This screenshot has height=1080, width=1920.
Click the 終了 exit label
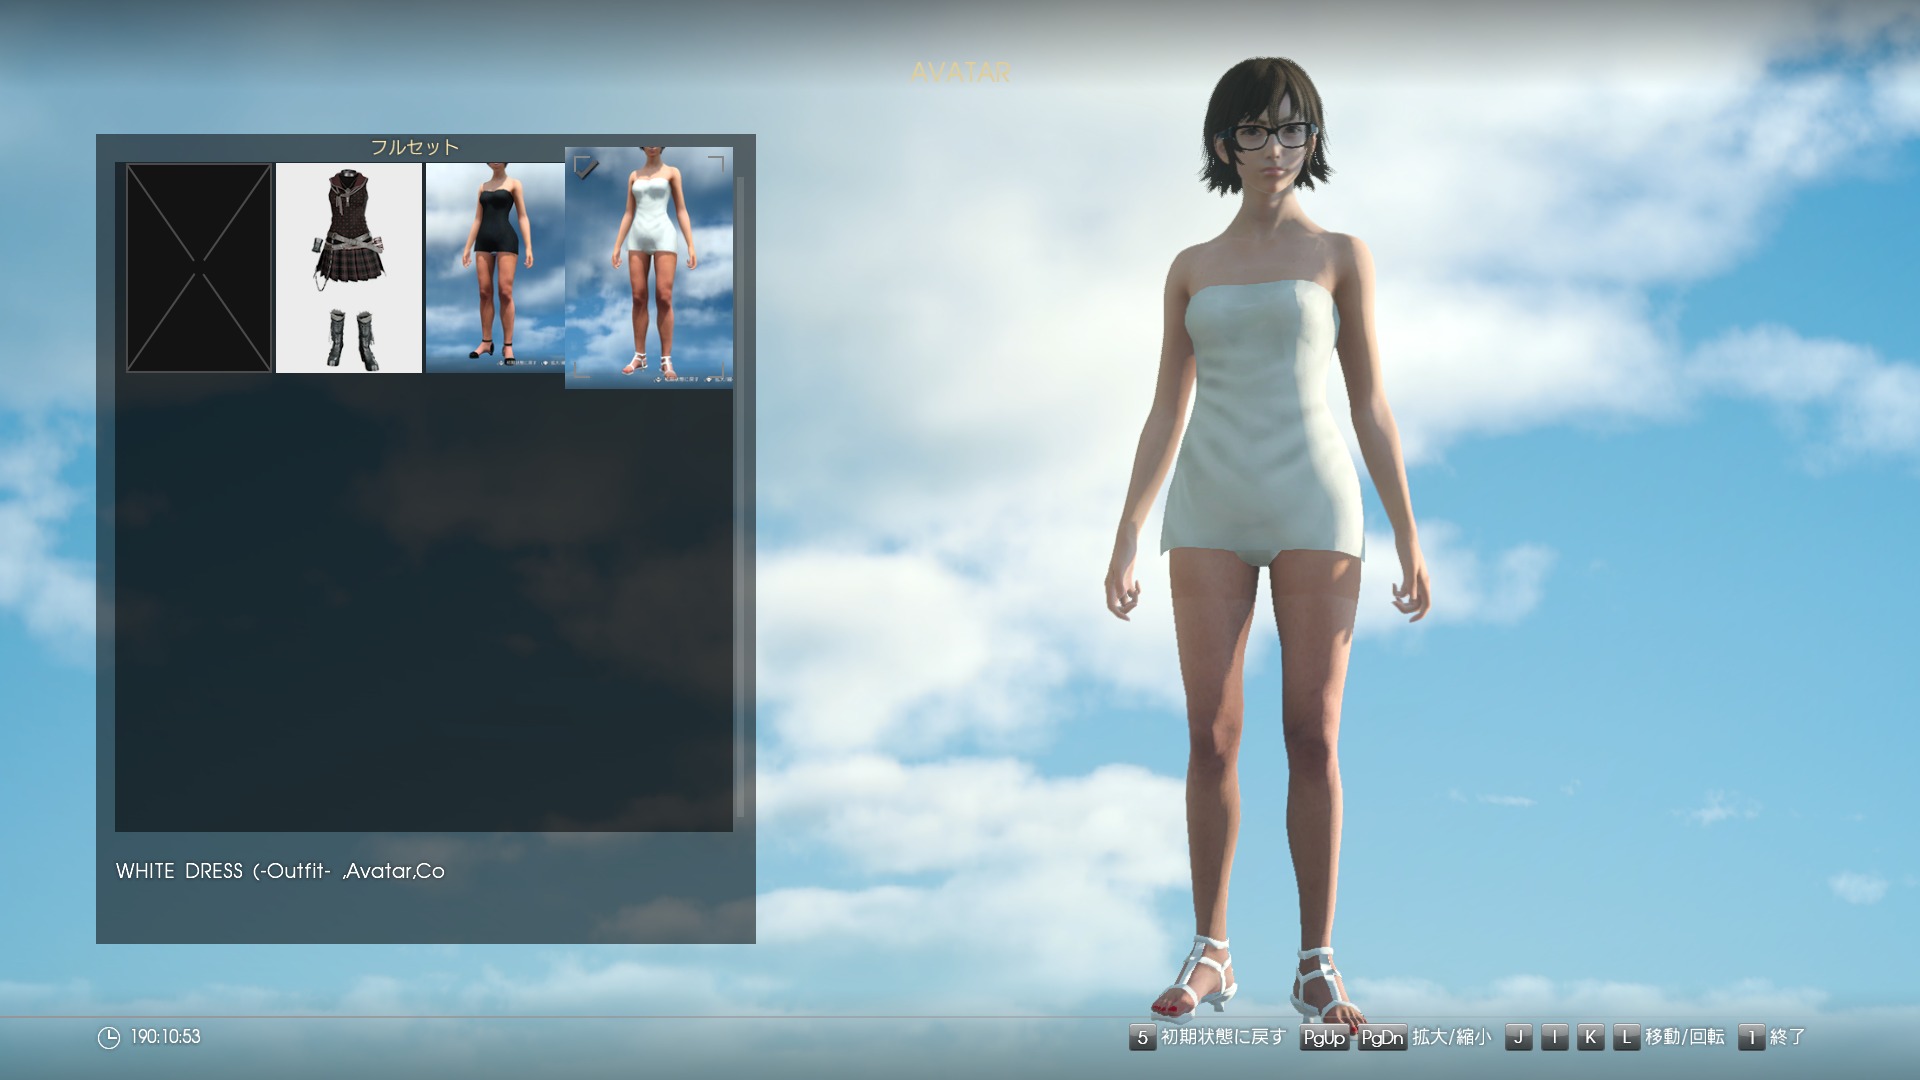coord(1787,1037)
